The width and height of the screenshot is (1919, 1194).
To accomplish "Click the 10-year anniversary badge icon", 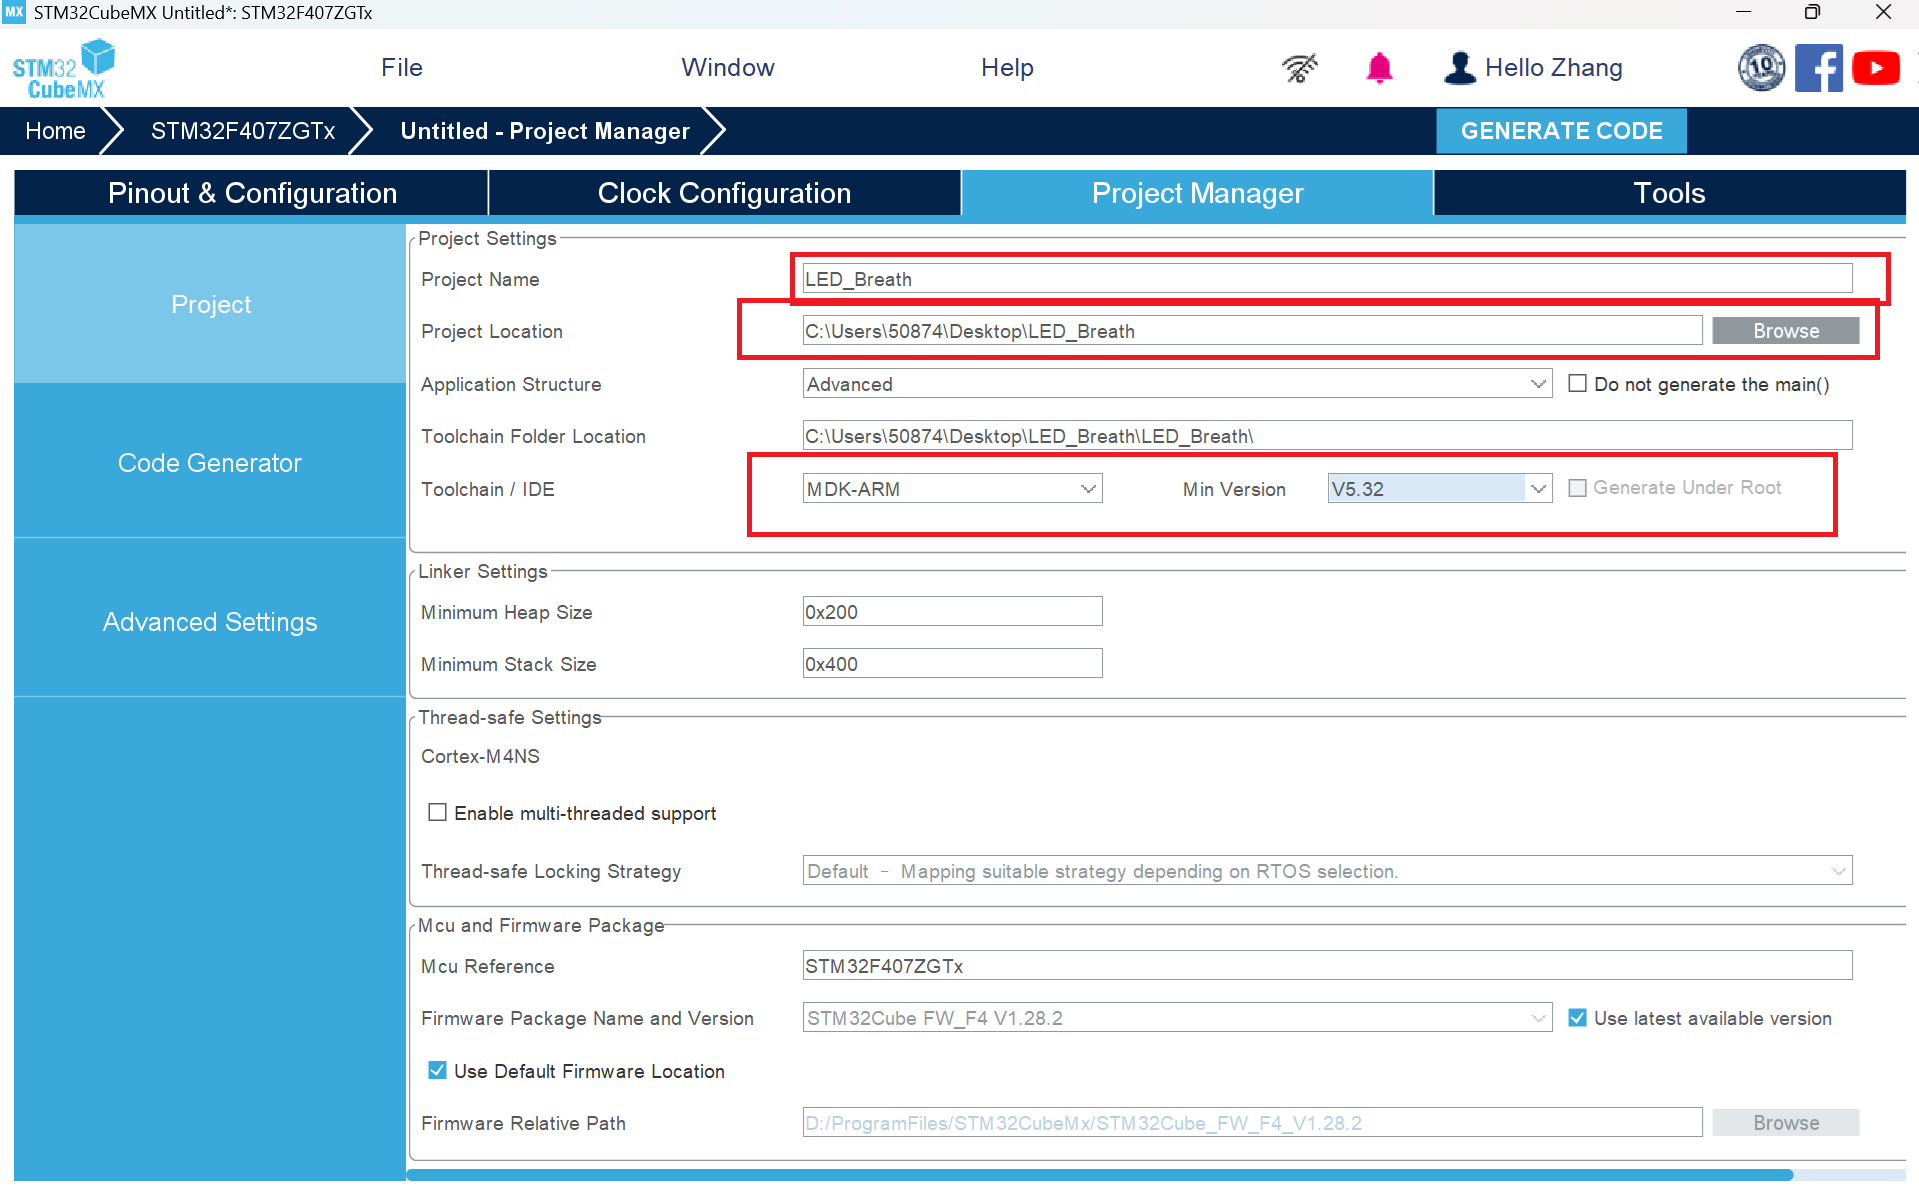I will click(1761, 68).
